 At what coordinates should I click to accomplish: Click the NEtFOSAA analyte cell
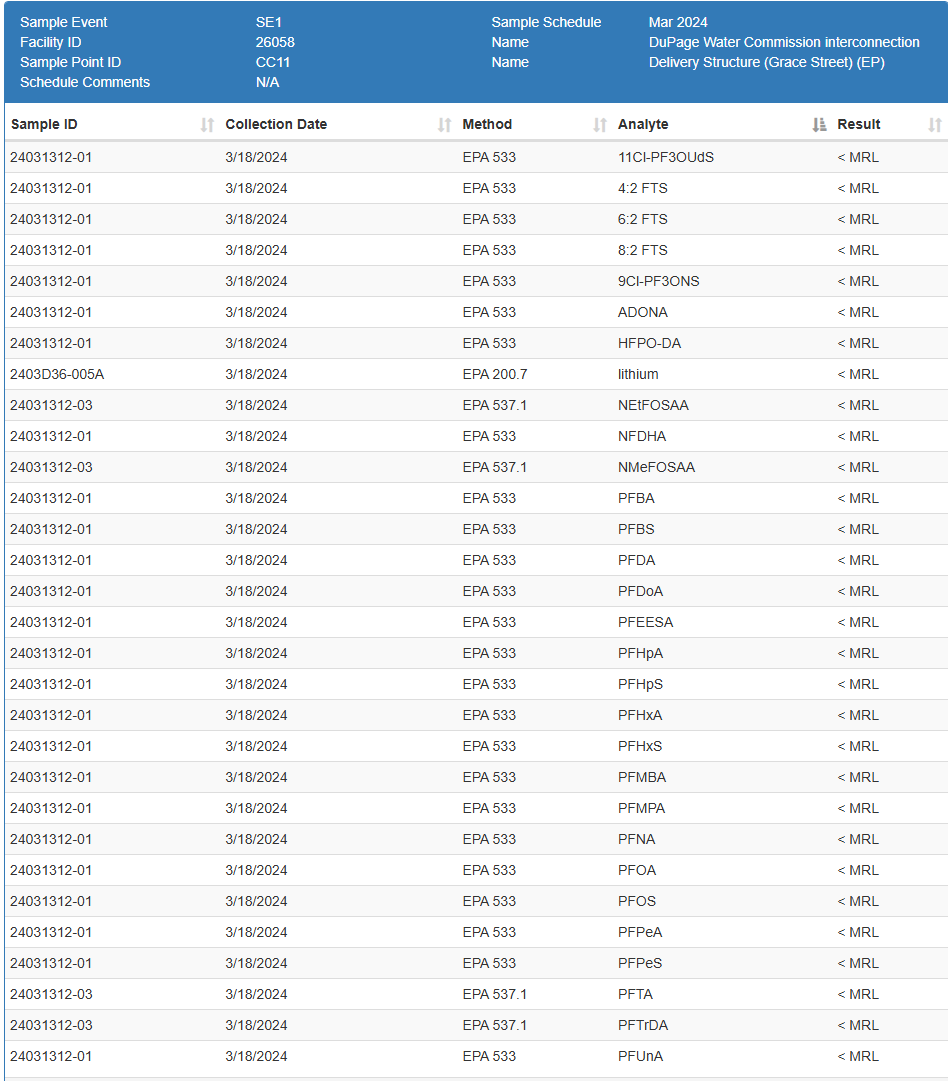pos(653,405)
